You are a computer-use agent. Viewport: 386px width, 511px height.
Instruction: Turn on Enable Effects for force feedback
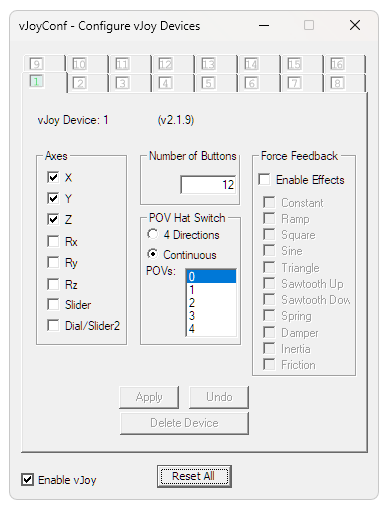pyautogui.click(x=264, y=179)
